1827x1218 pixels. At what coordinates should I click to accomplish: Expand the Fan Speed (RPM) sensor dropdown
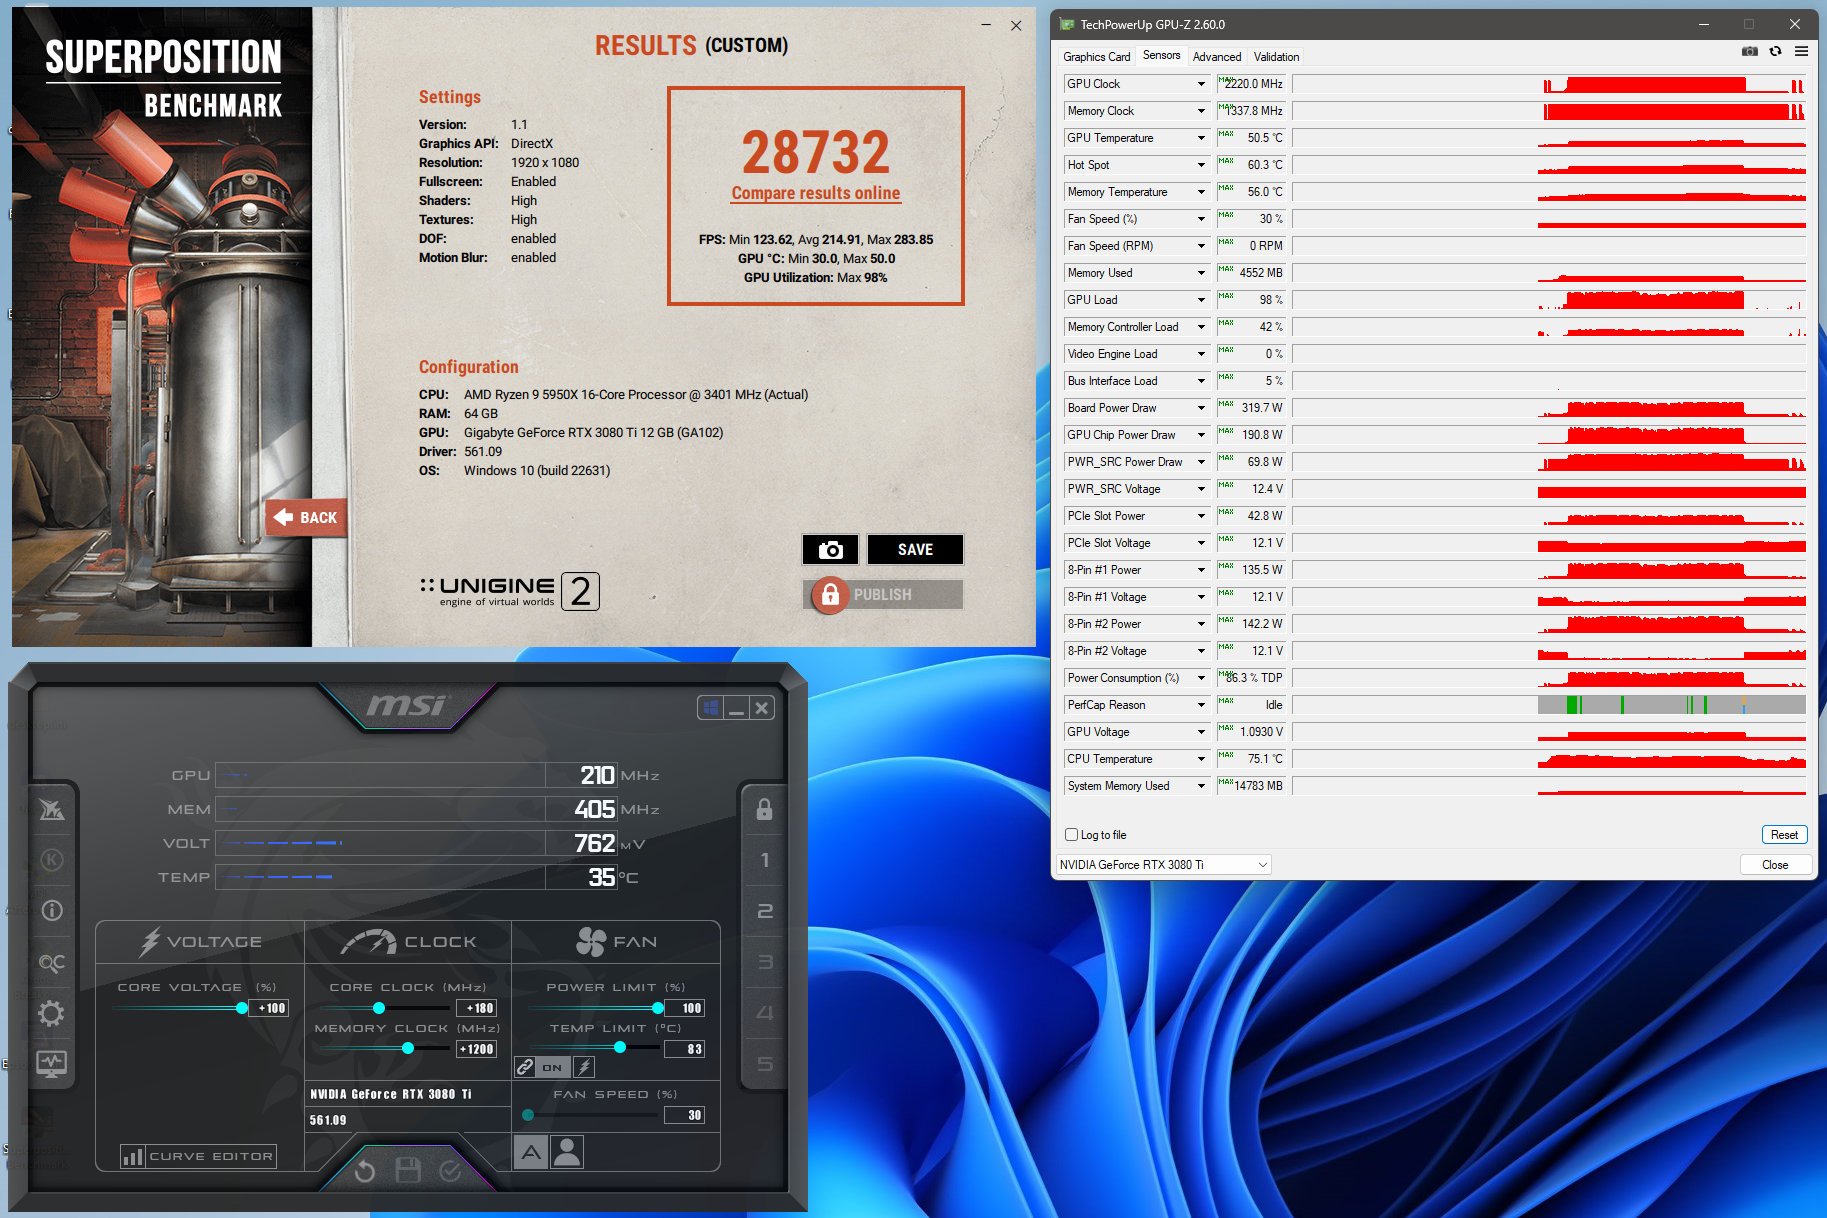click(1201, 246)
